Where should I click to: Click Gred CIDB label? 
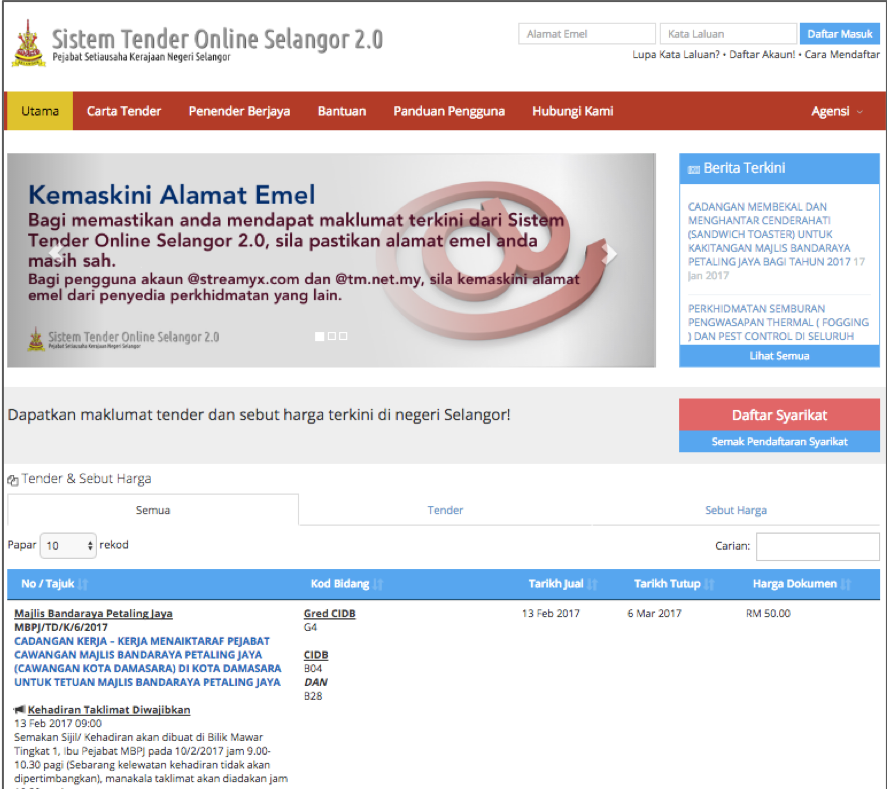(329, 614)
